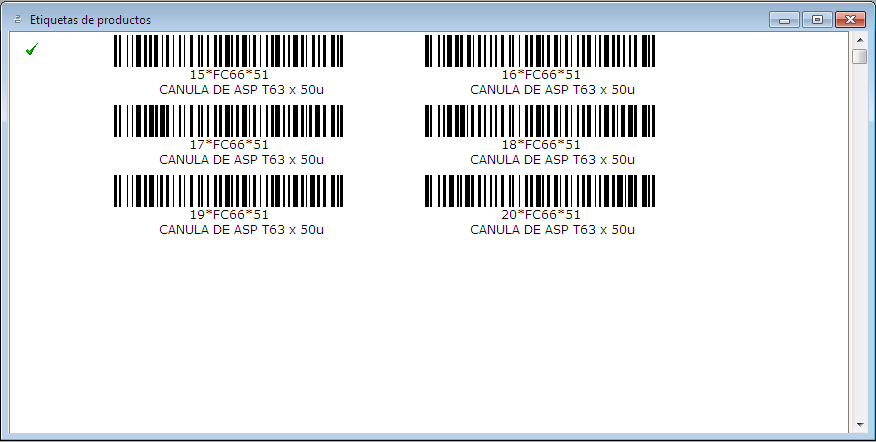
Task: Click the Etiquetas de productos title text
Action: tap(90, 19)
